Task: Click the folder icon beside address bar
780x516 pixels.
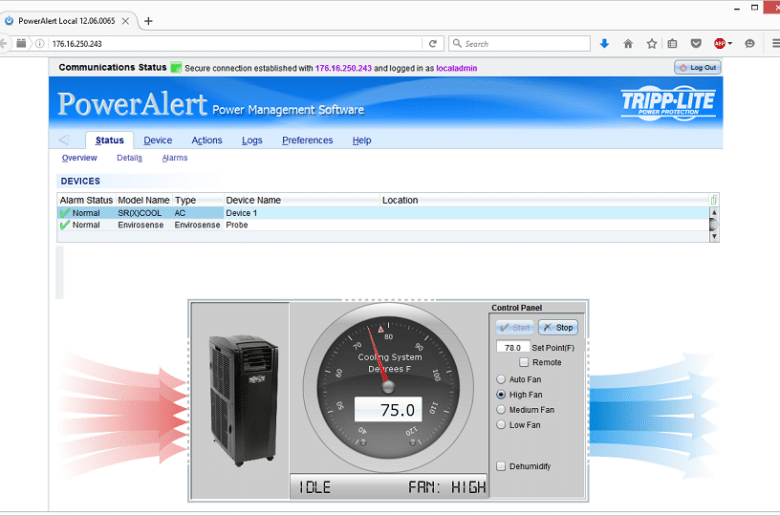Action: pos(21,43)
